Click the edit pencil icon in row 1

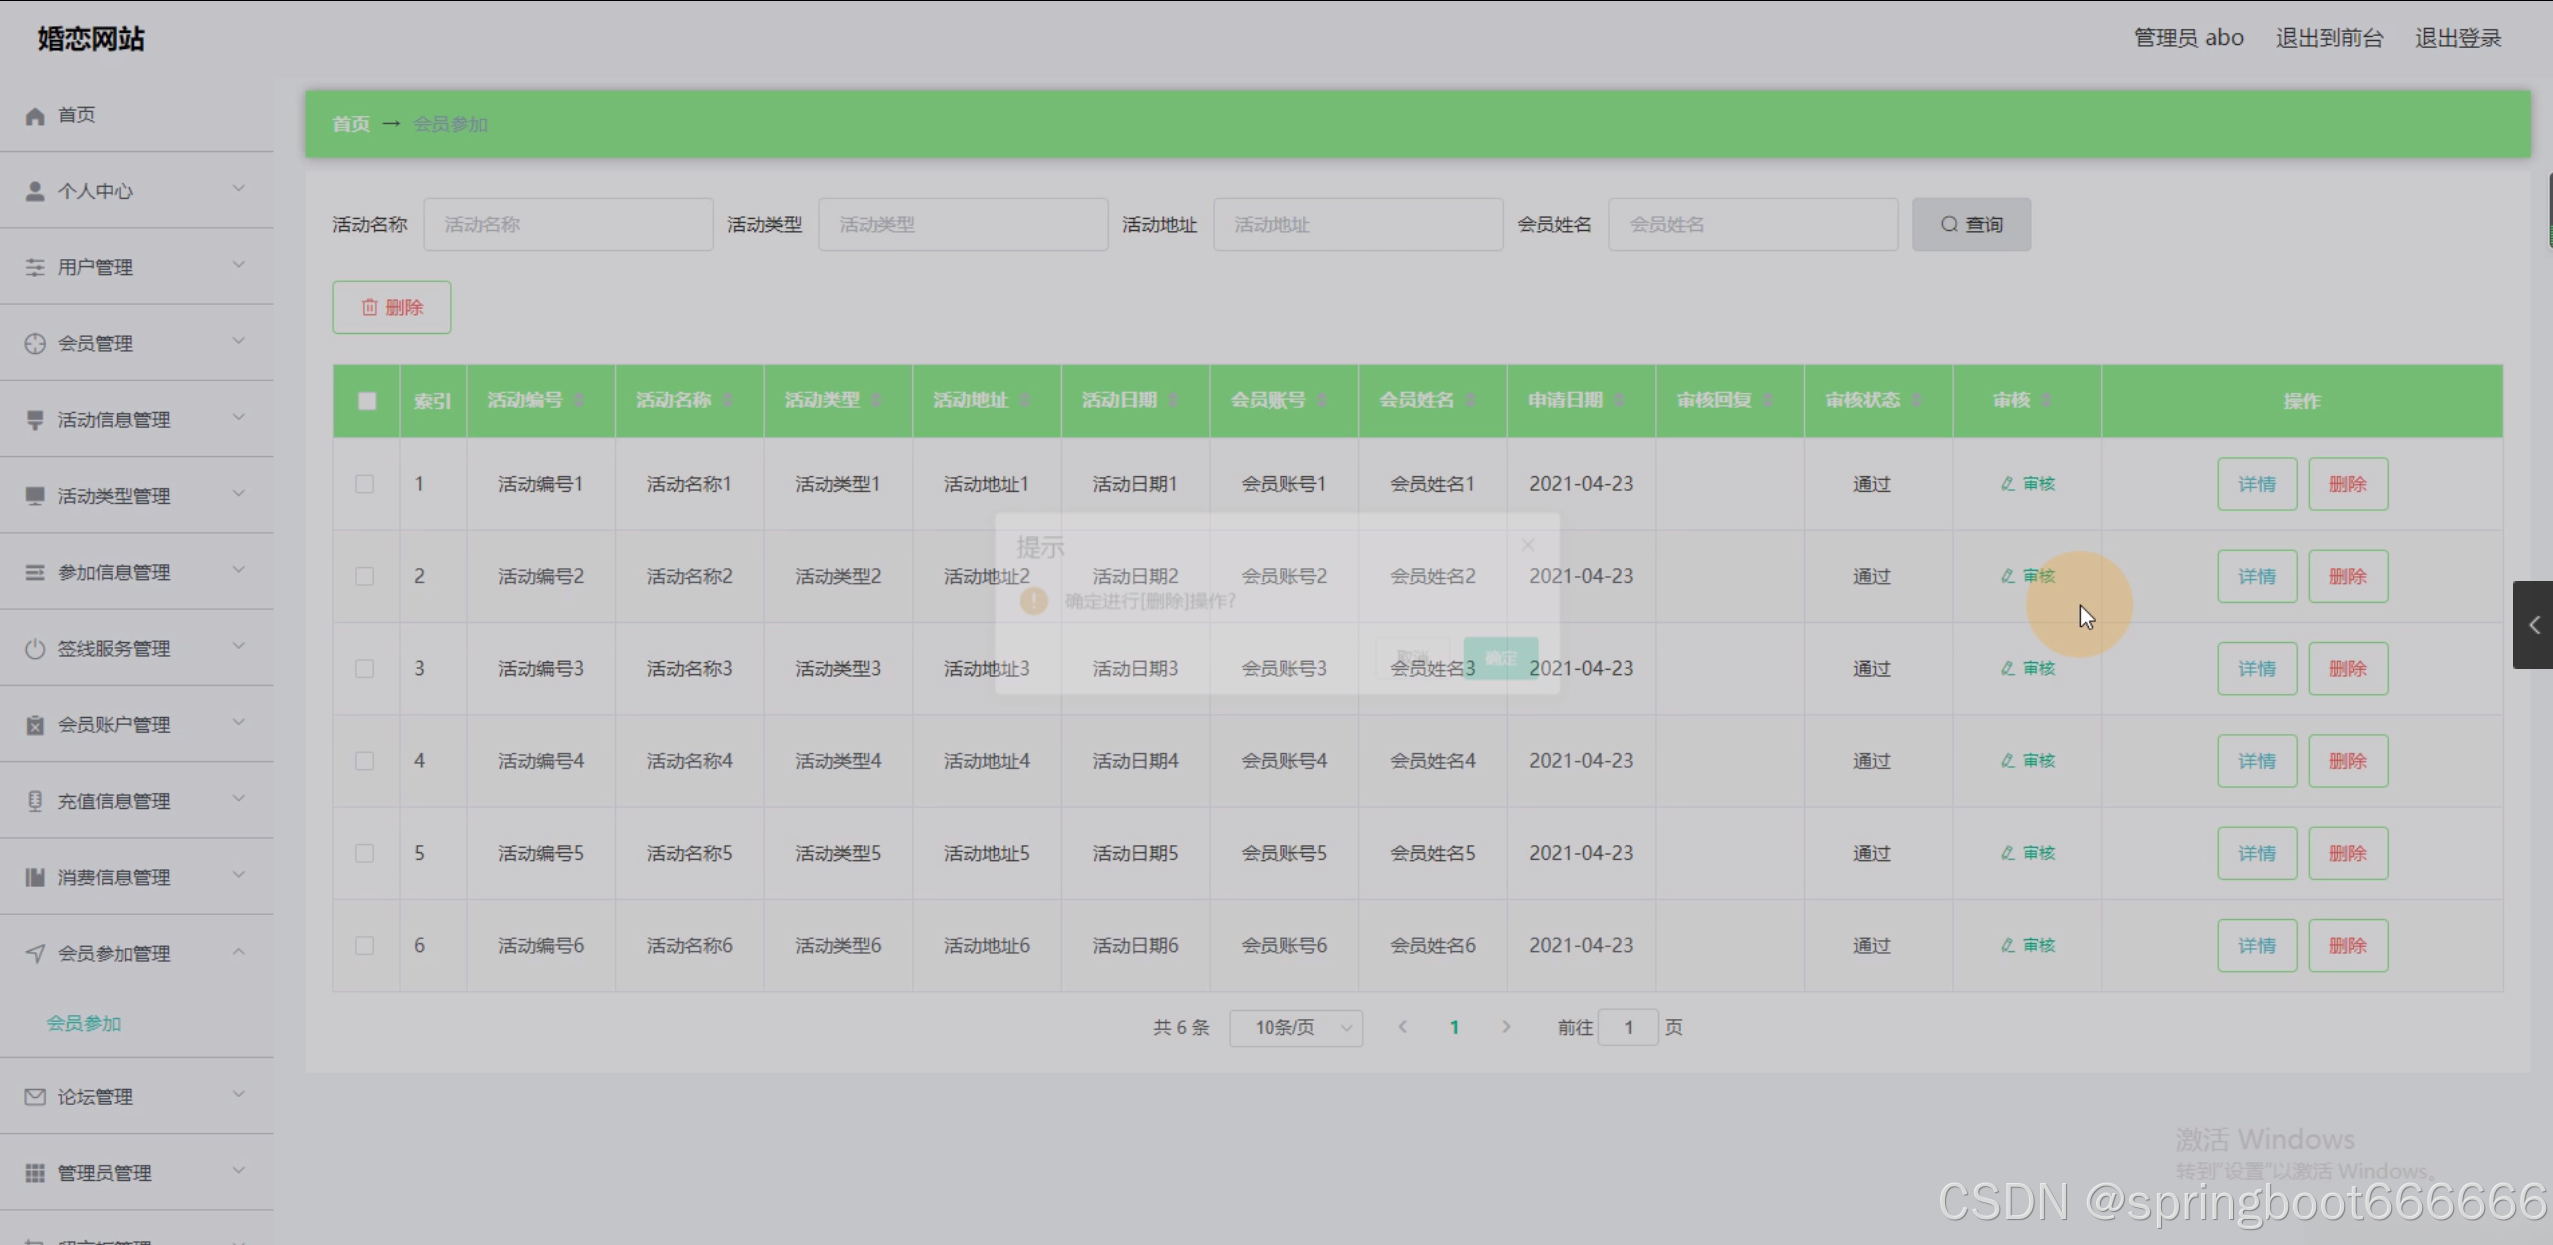point(2007,484)
